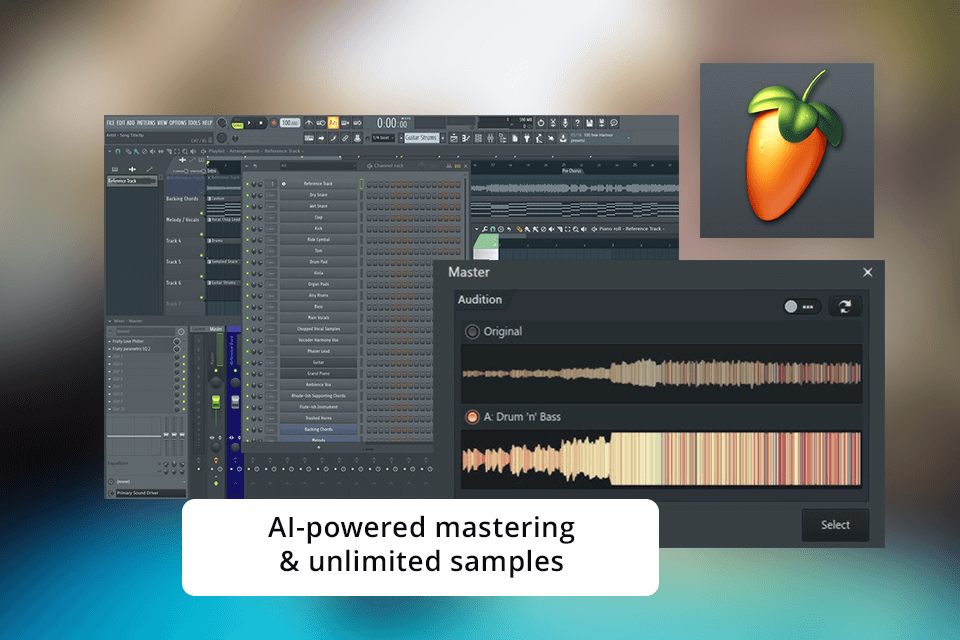Screen dimensions: 960x640
Task: Click the green Master mixer fader
Action: coord(216,402)
